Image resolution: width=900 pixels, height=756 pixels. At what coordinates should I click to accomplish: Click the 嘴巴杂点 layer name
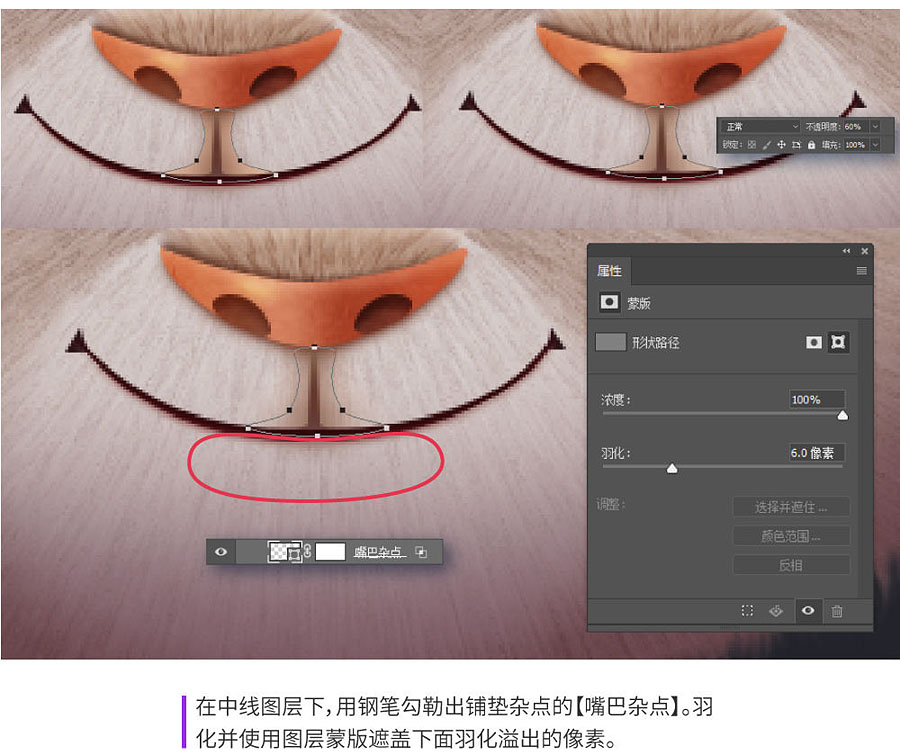click(379, 552)
